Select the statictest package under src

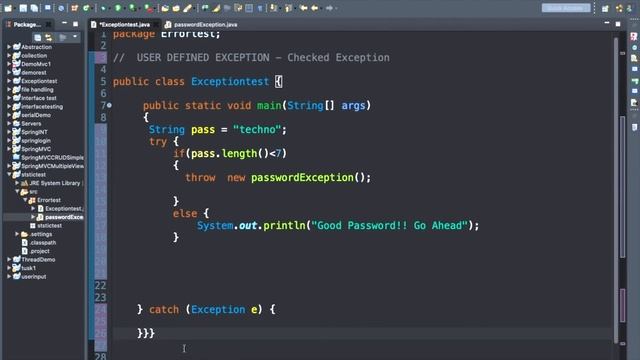tap(49, 225)
